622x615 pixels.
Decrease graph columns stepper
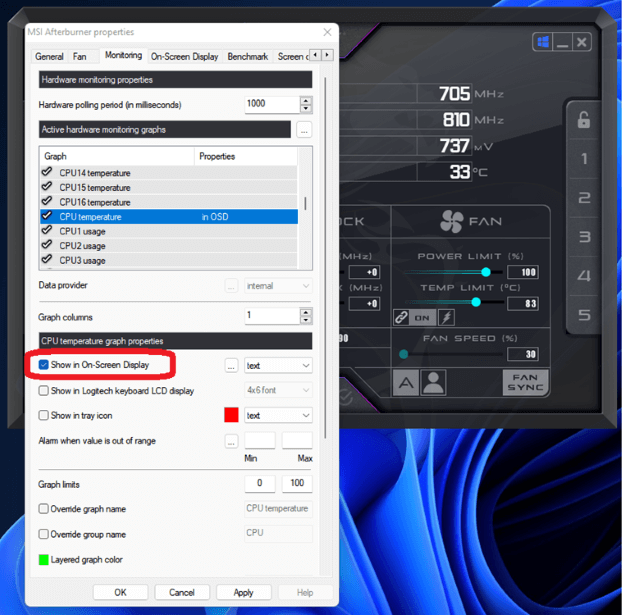click(306, 320)
